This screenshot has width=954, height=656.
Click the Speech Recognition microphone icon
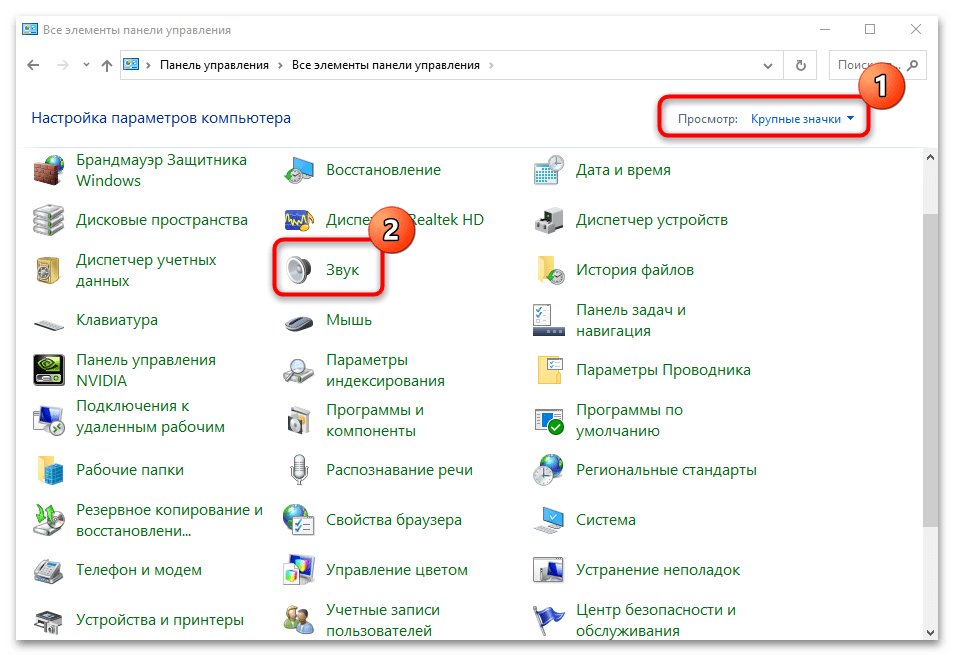[299, 470]
